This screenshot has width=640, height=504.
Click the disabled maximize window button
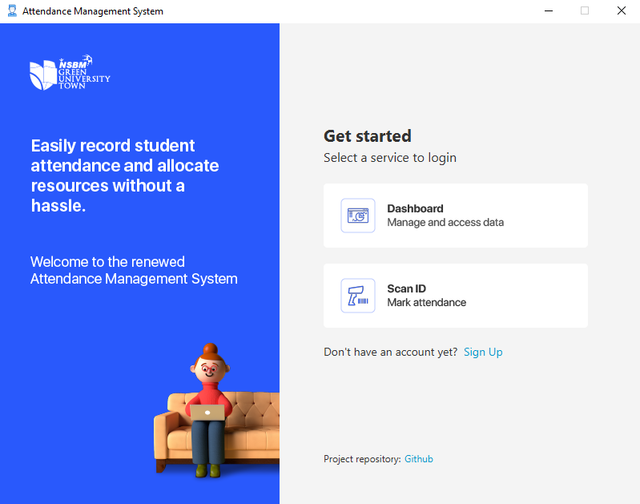584,11
